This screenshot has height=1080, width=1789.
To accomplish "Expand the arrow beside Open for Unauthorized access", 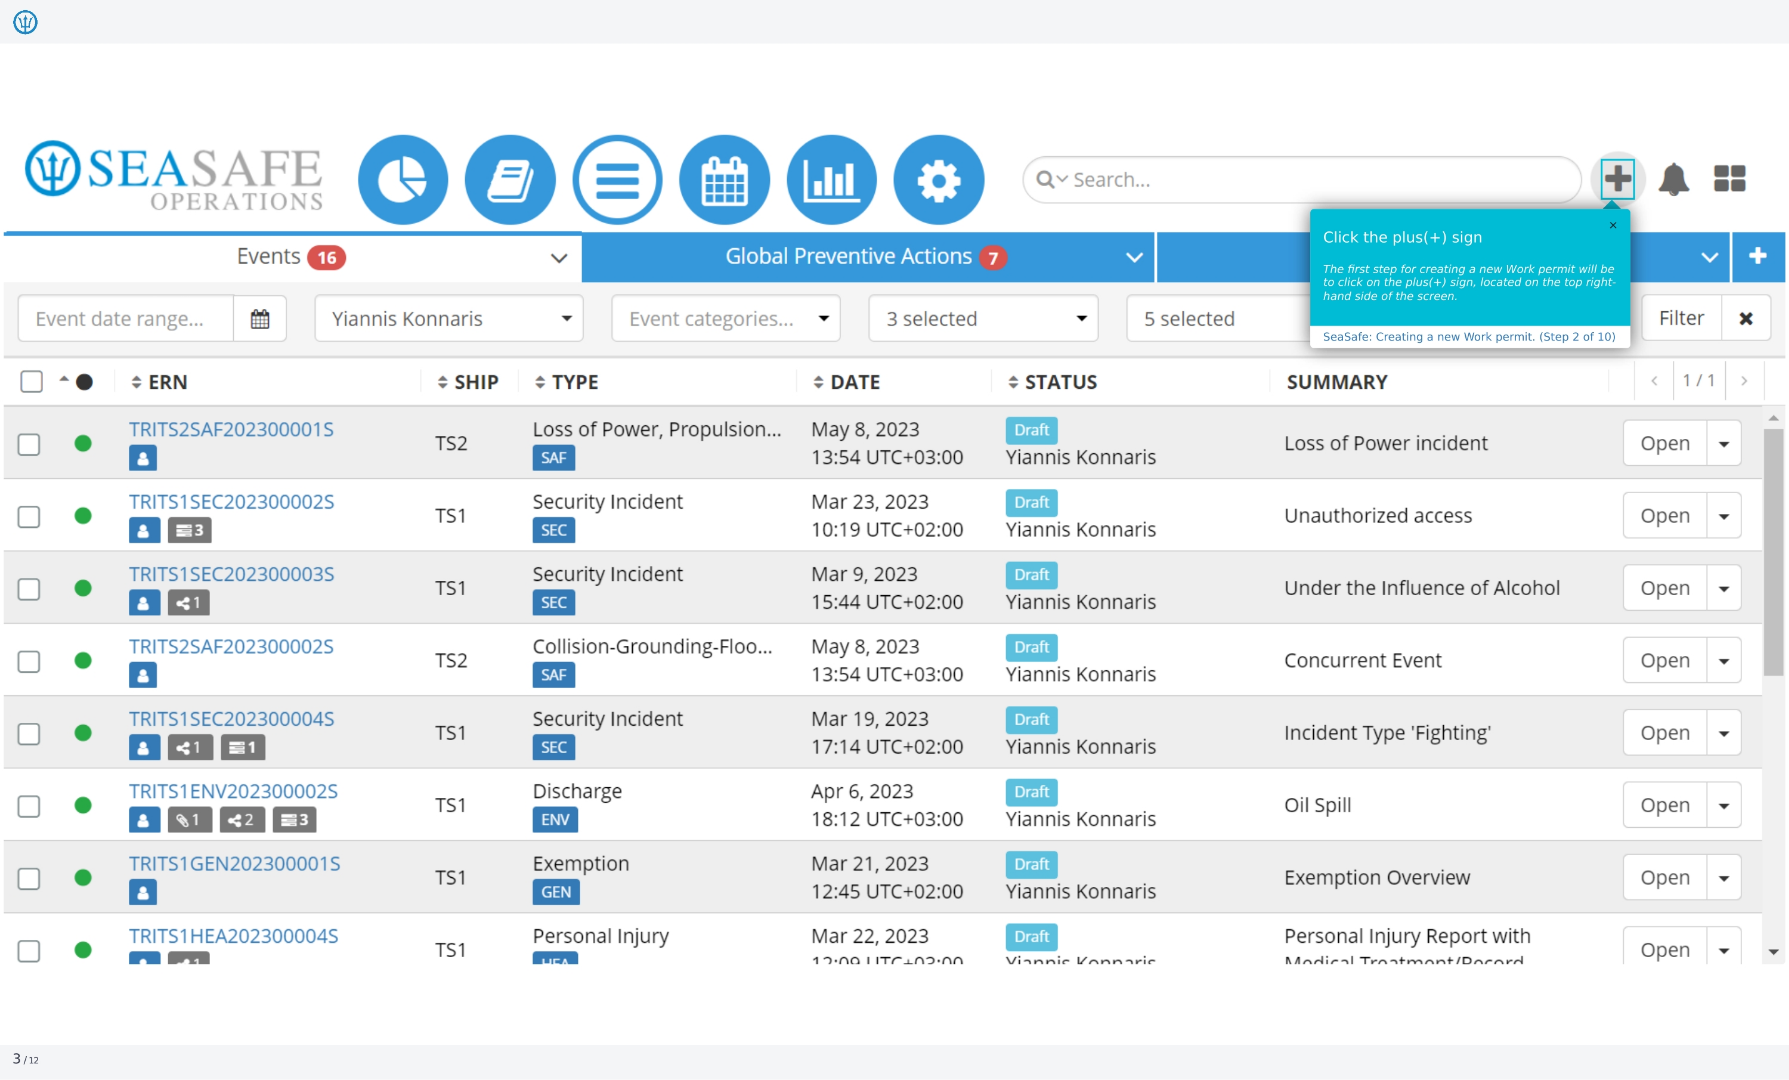I will point(1724,516).
